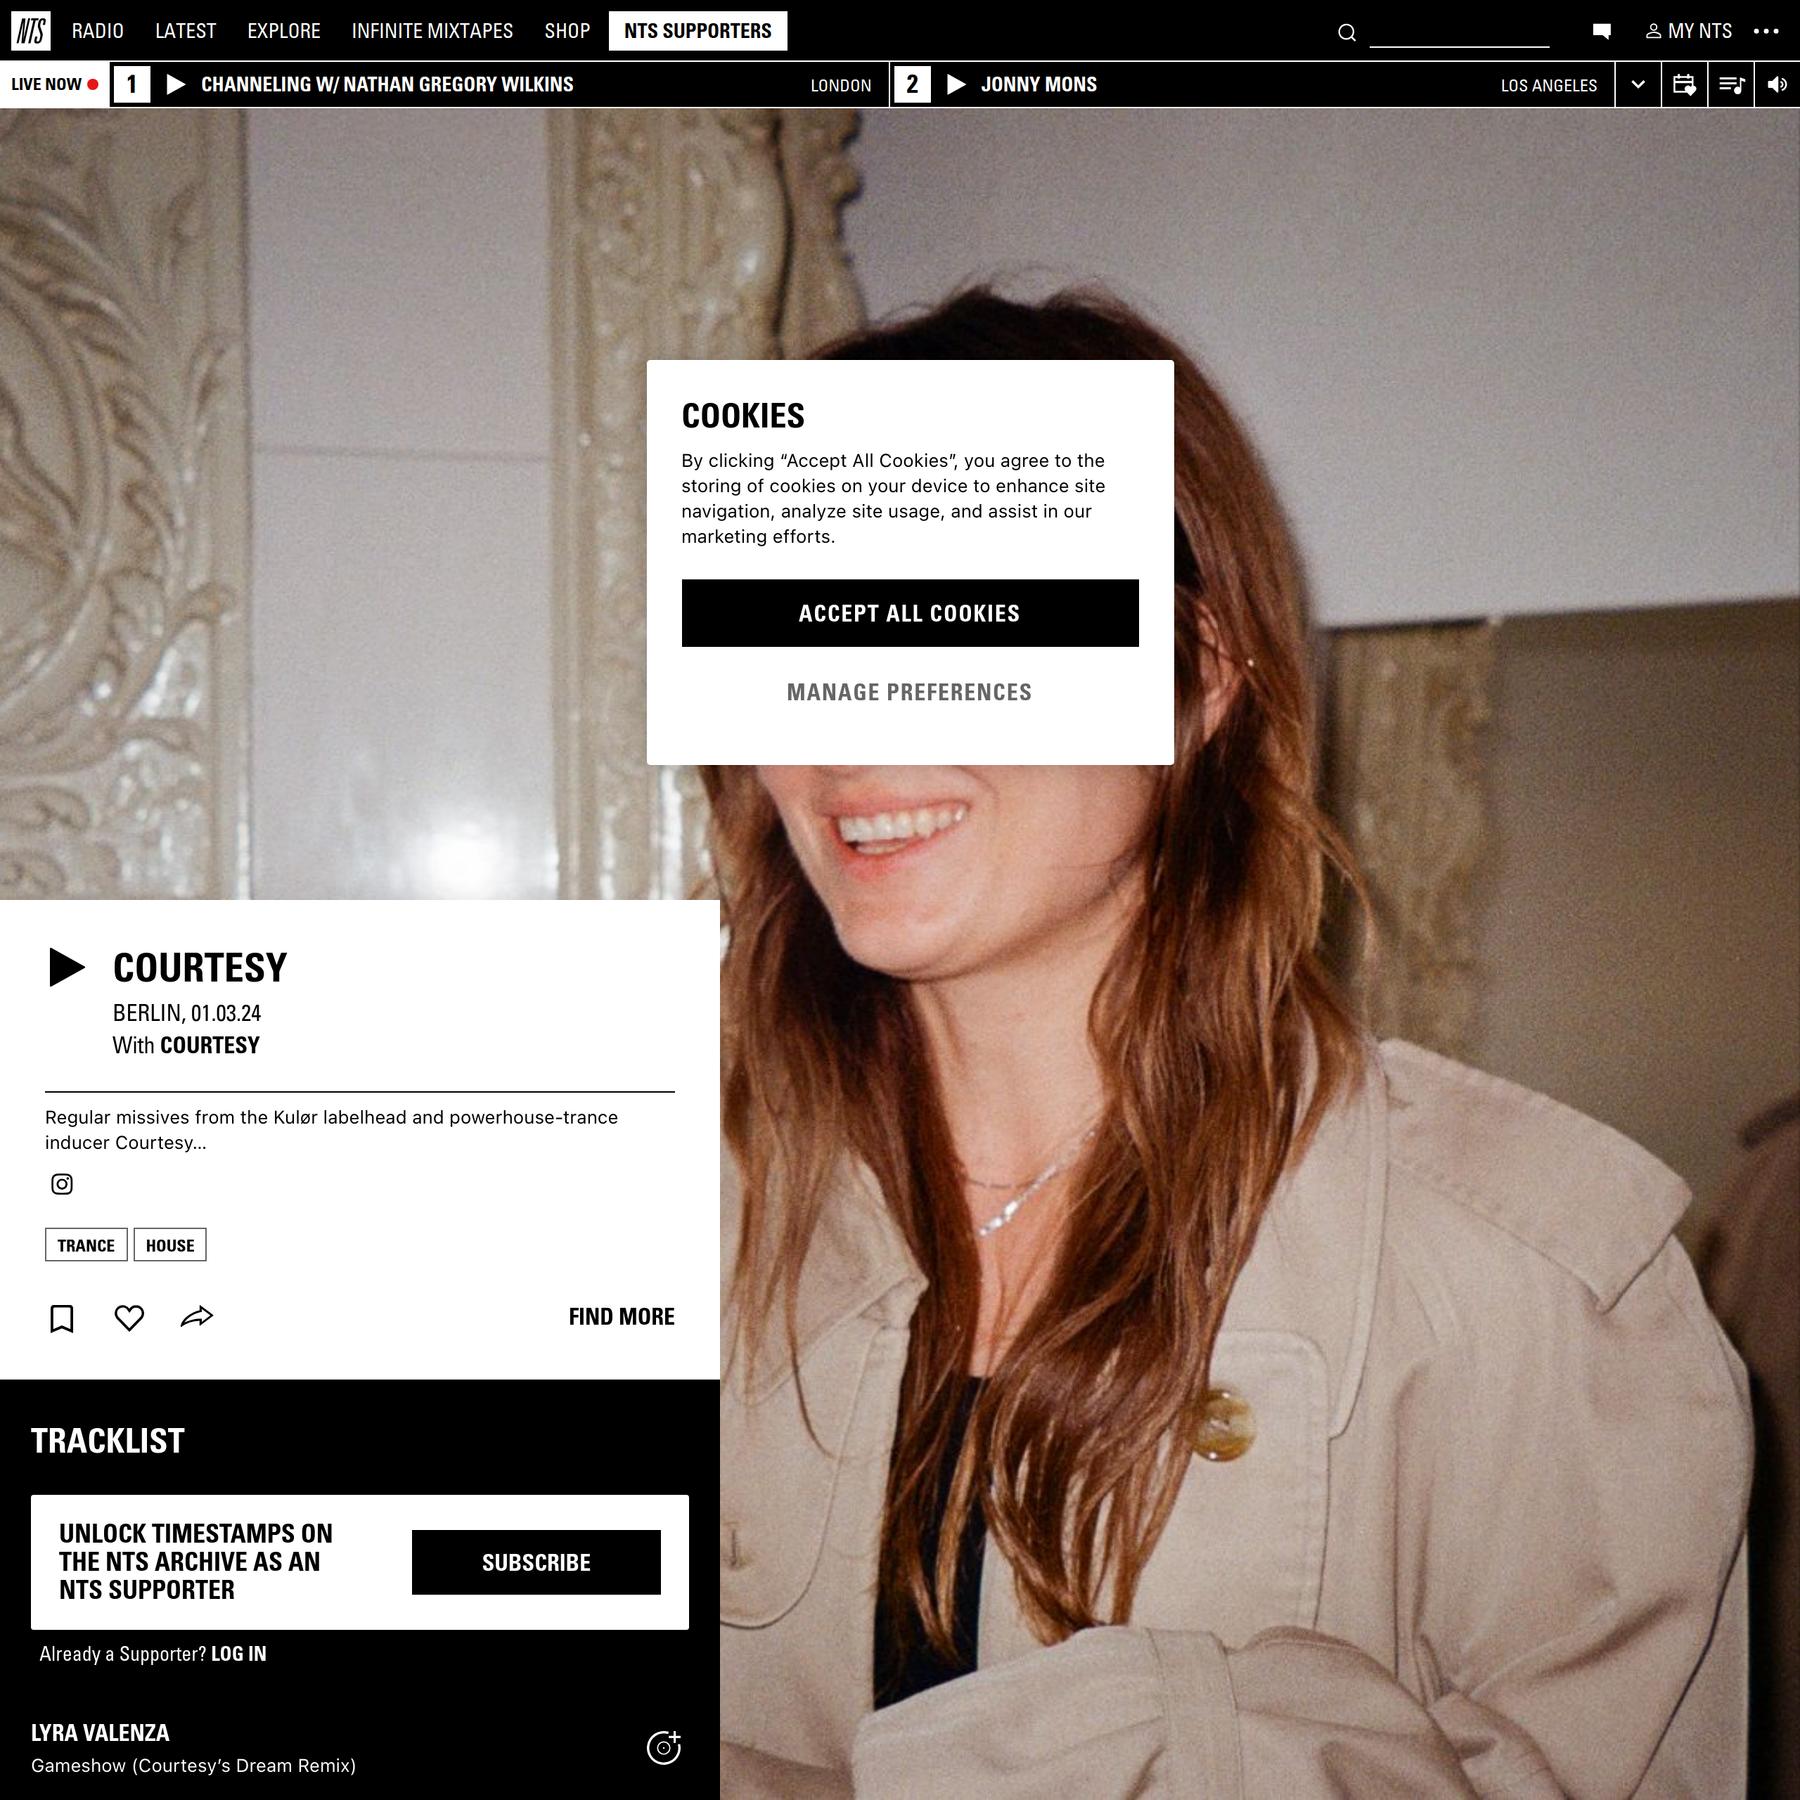Screen dimensions: 1800x1800
Task: Click the search input field
Action: [x=1459, y=33]
